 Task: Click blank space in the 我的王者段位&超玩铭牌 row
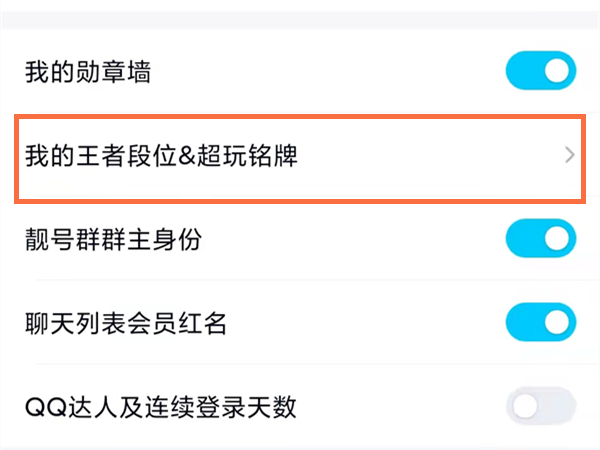point(430,156)
